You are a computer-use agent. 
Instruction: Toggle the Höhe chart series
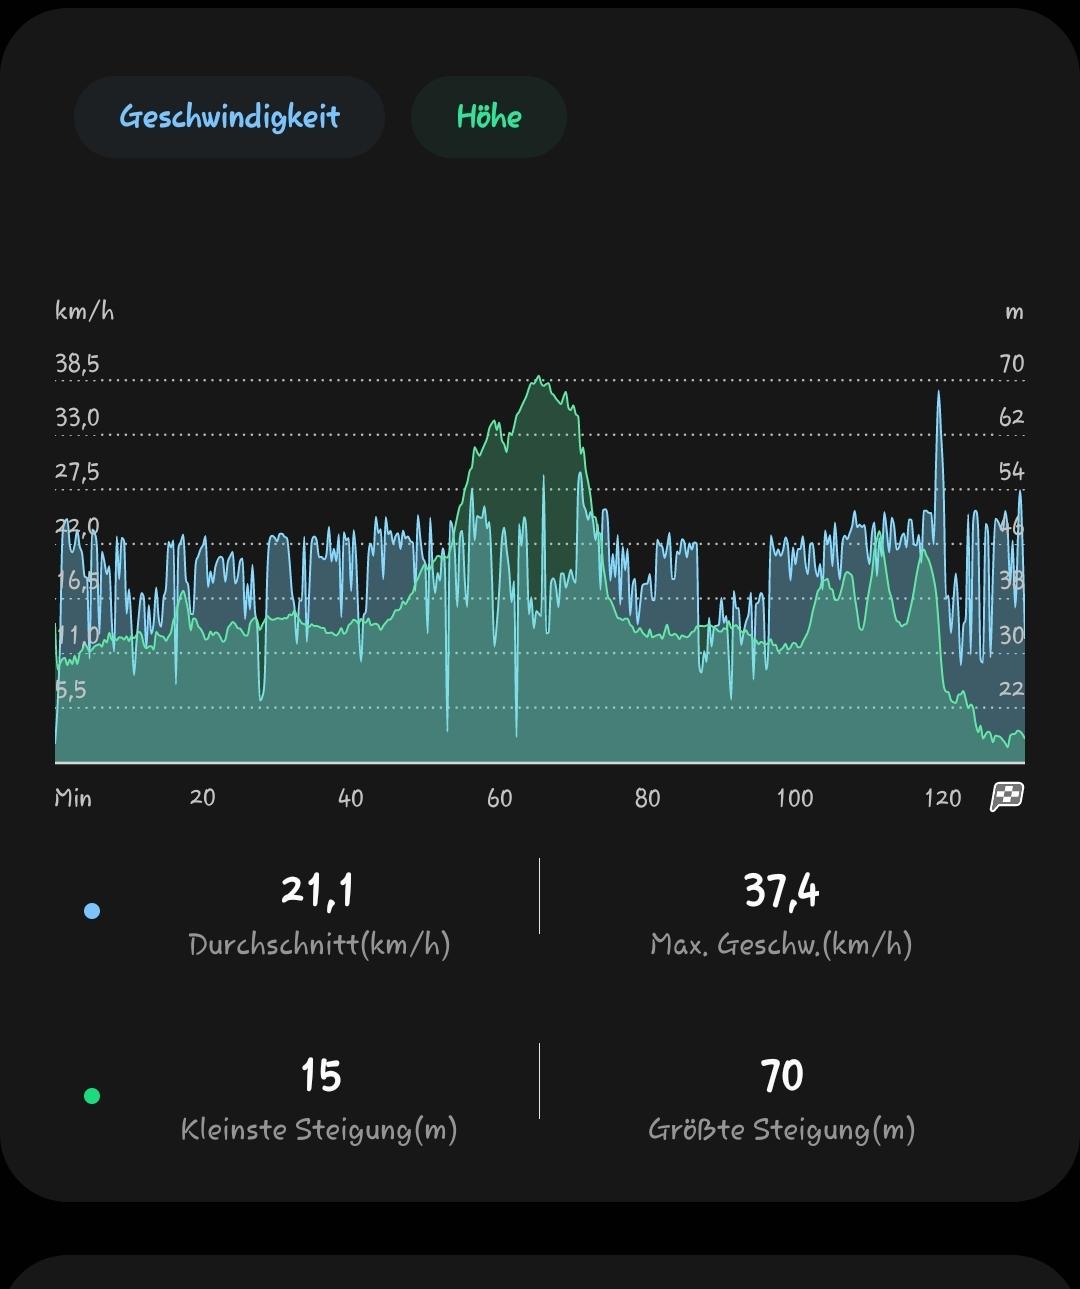point(488,117)
